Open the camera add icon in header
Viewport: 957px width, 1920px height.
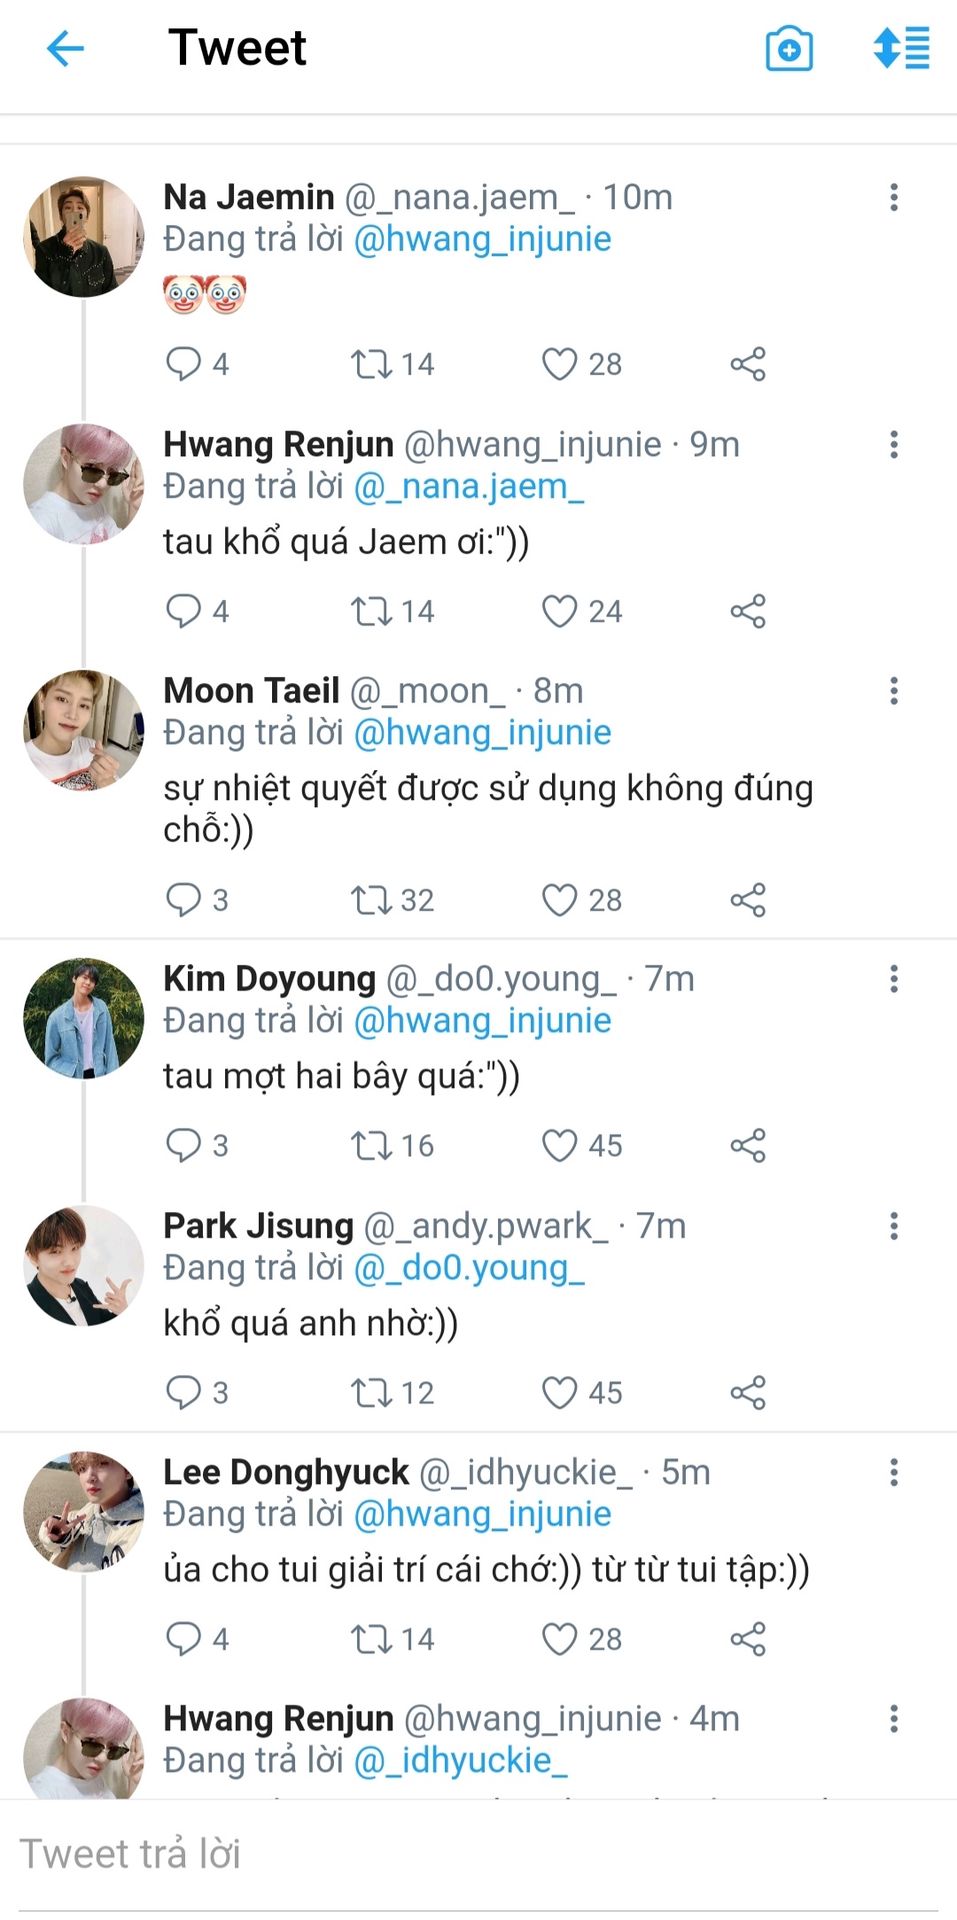(x=789, y=49)
